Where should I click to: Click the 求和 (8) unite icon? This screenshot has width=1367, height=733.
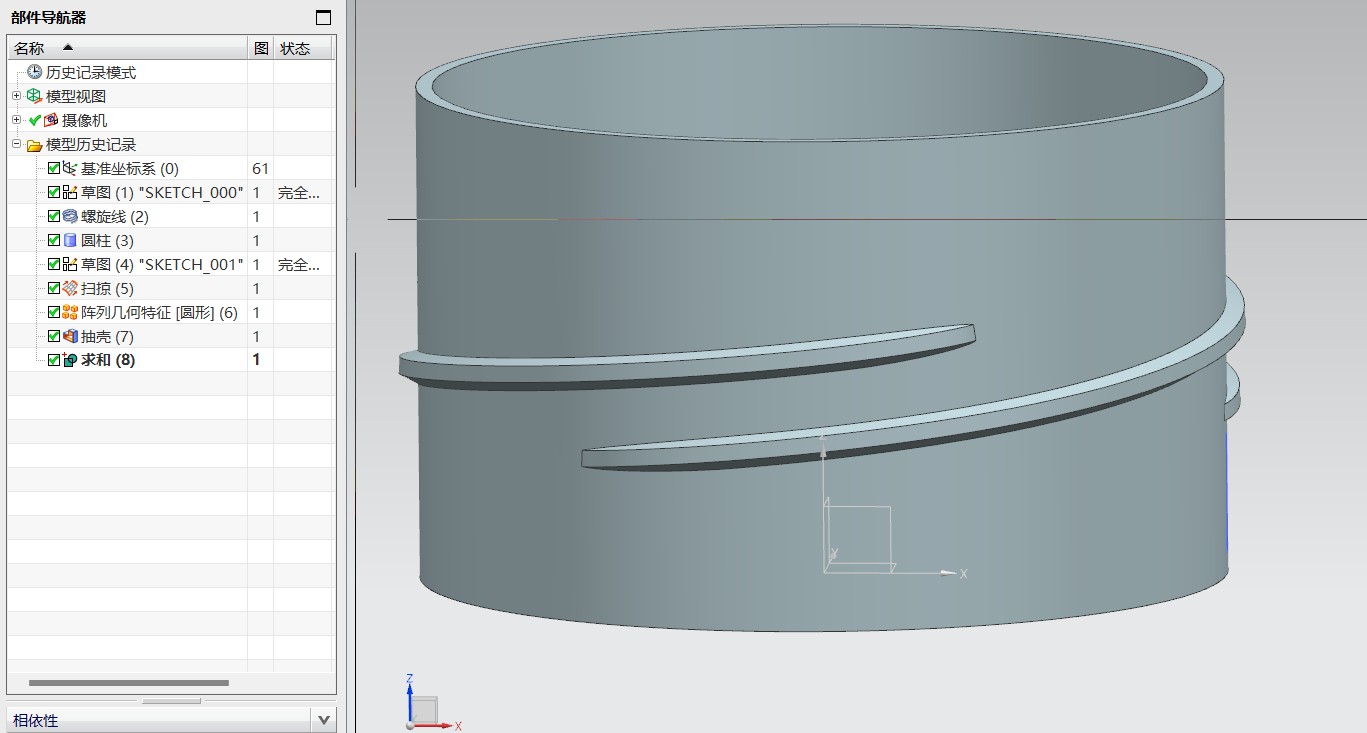[x=70, y=360]
